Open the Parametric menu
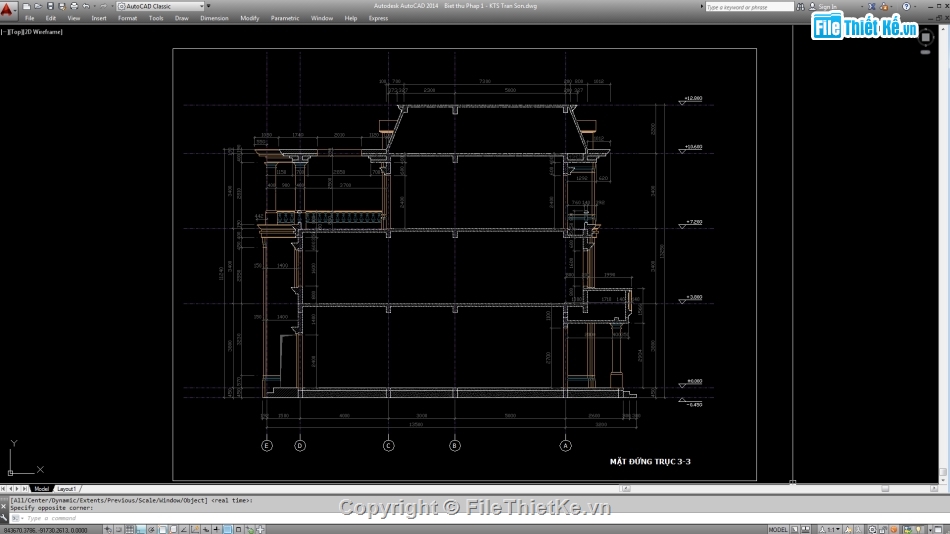Viewport: 950px width, 534px height. click(285, 18)
